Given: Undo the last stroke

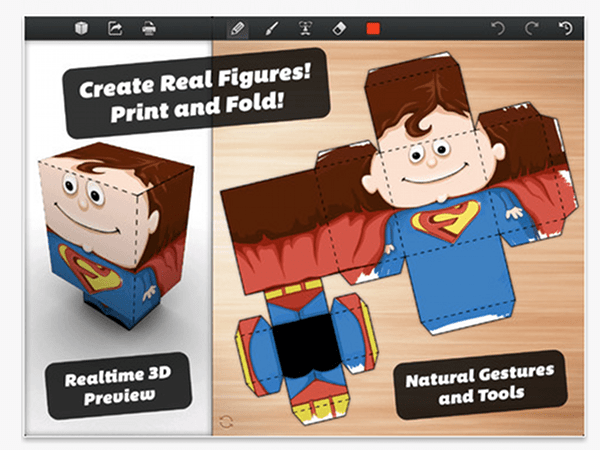Looking at the screenshot, I should click(498, 28).
